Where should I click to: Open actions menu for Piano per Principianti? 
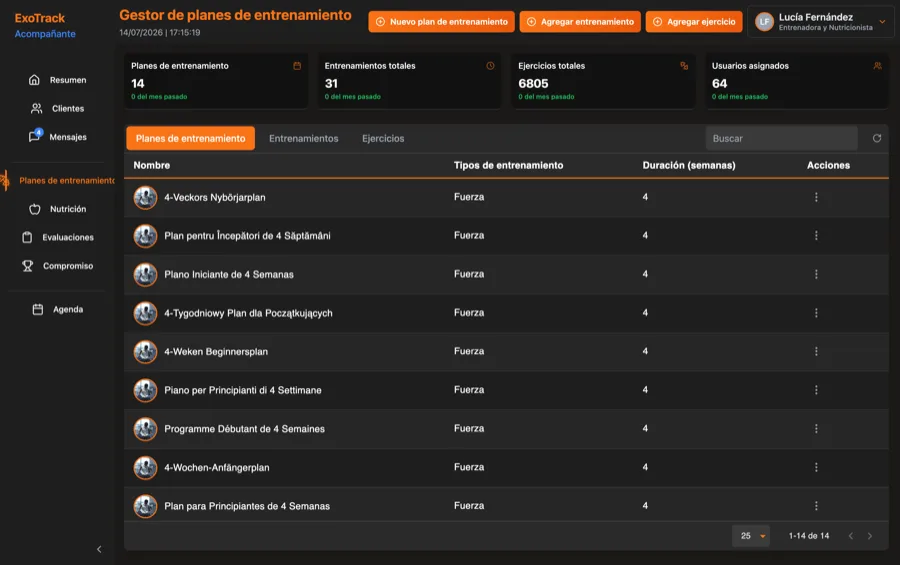point(816,390)
